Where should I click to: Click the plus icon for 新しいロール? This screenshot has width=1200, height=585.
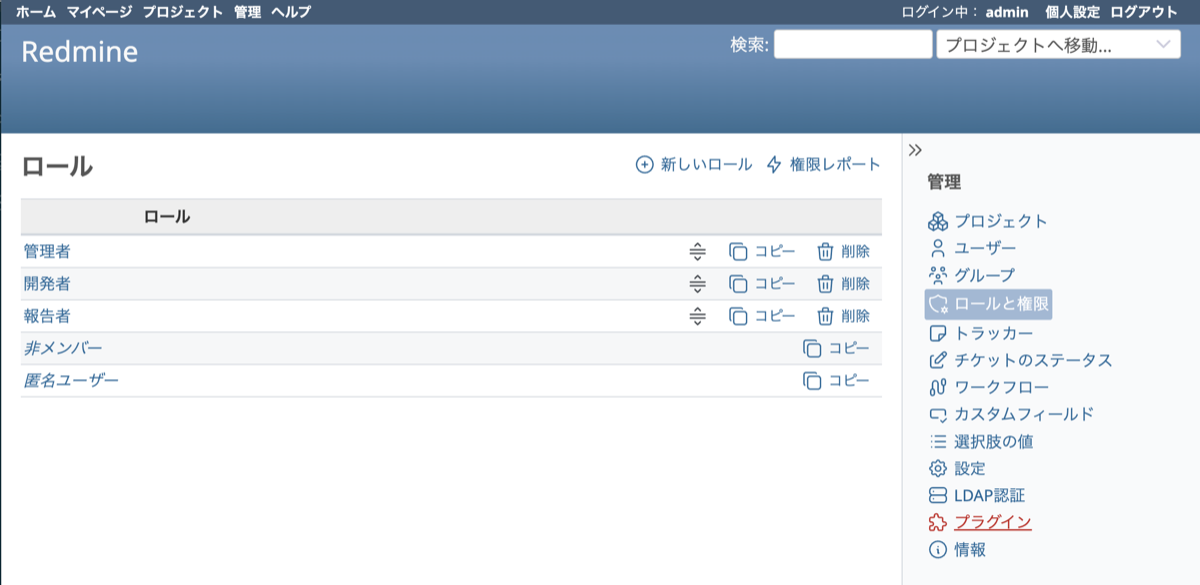(x=645, y=165)
